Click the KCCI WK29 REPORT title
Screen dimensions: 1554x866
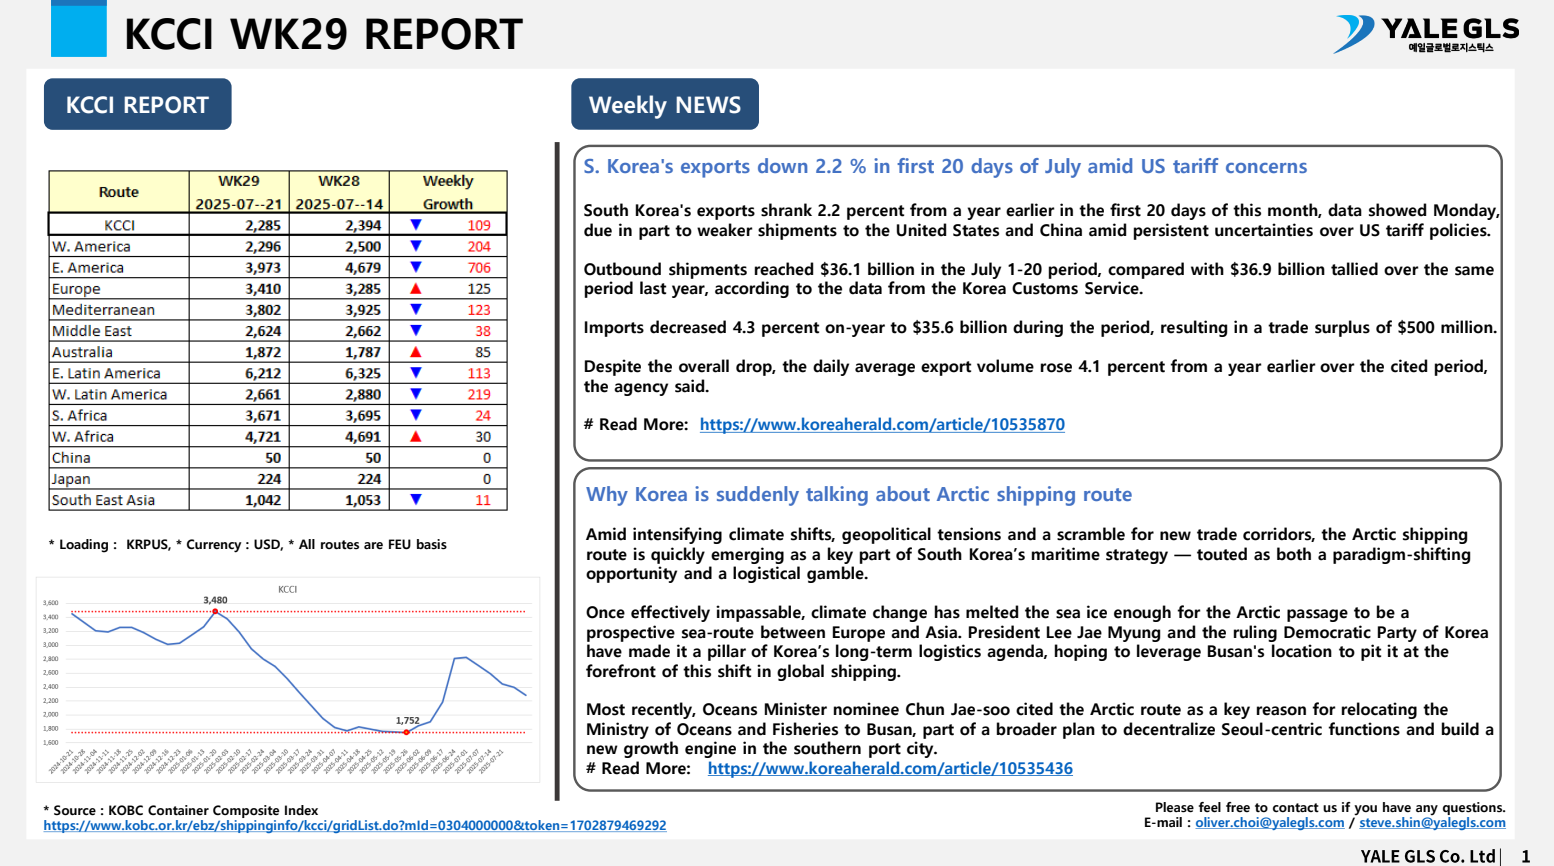click(x=323, y=34)
